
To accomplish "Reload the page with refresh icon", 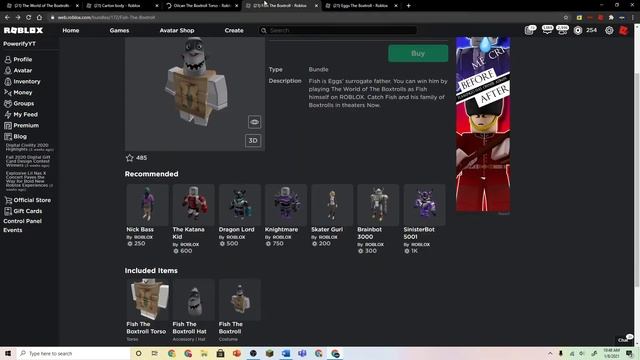I will click(x=29, y=18).
